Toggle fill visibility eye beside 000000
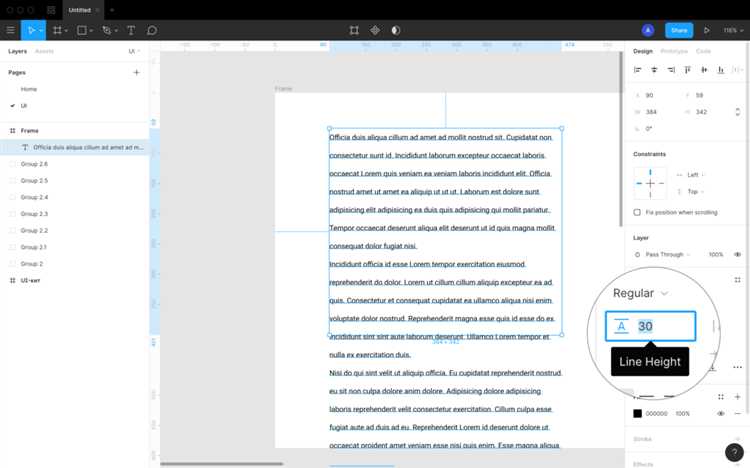This screenshot has width=750, height=468. pos(721,413)
